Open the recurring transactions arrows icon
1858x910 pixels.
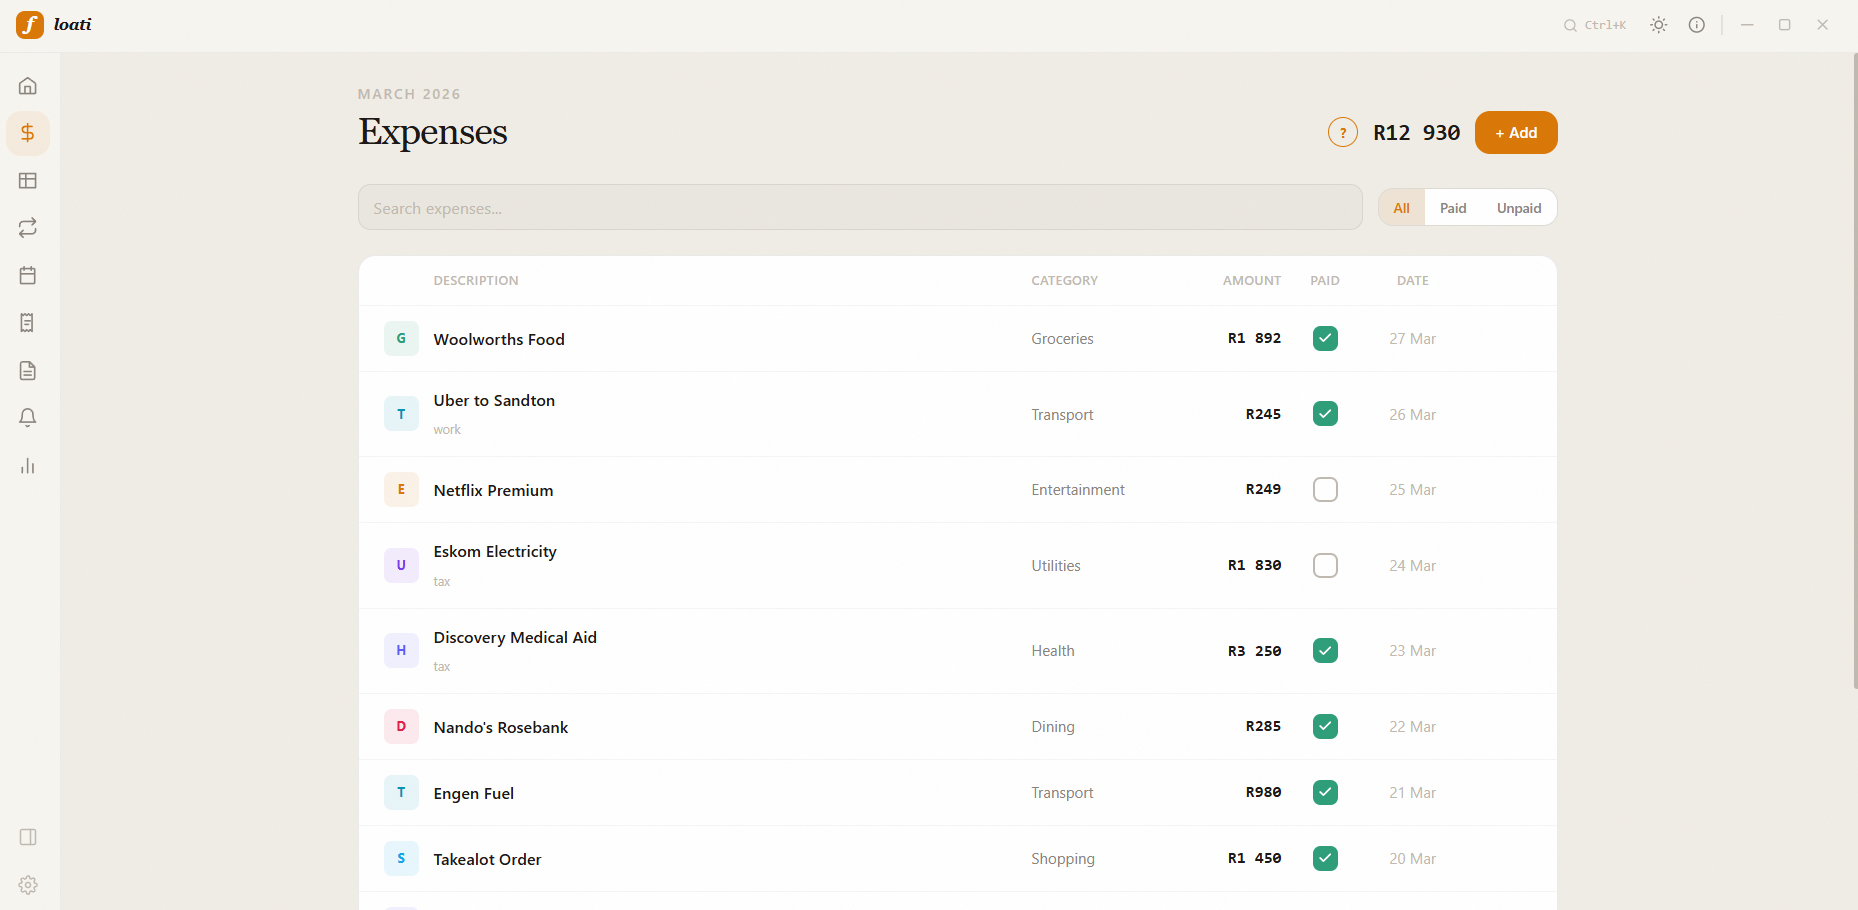pyautogui.click(x=28, y=228)
